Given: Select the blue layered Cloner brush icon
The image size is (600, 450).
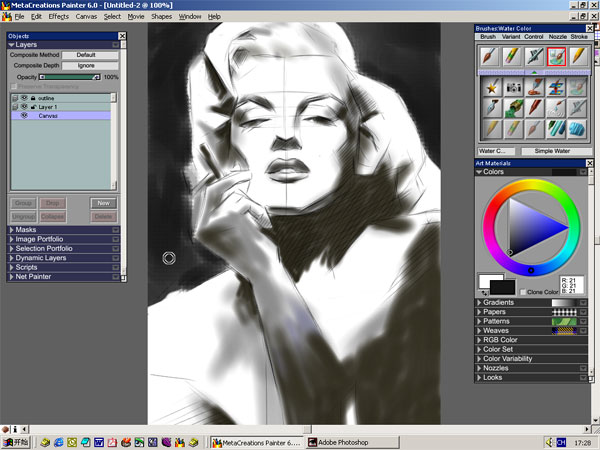Looking at the screenshot, I should (556, 88).
